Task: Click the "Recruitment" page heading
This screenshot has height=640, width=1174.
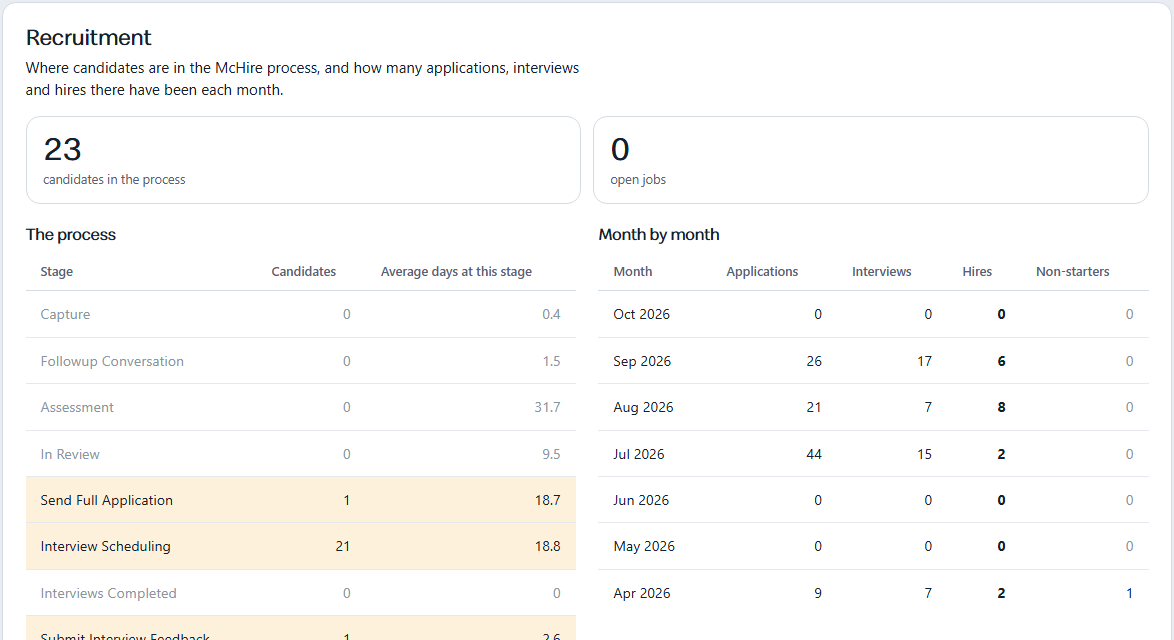Action: [x=88, y=37]
